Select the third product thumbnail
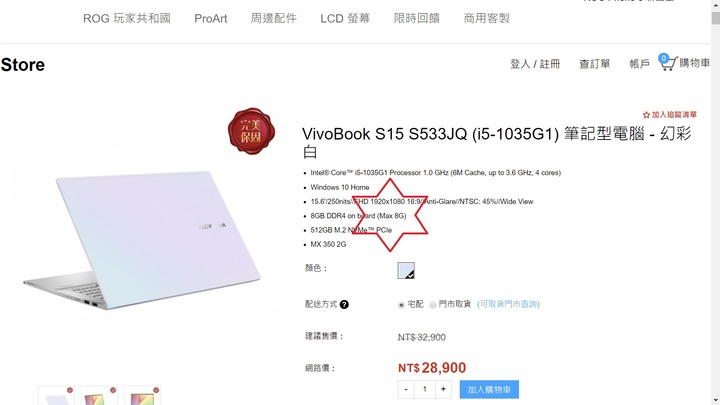The image size is (720, 405). tap(142, 396)
